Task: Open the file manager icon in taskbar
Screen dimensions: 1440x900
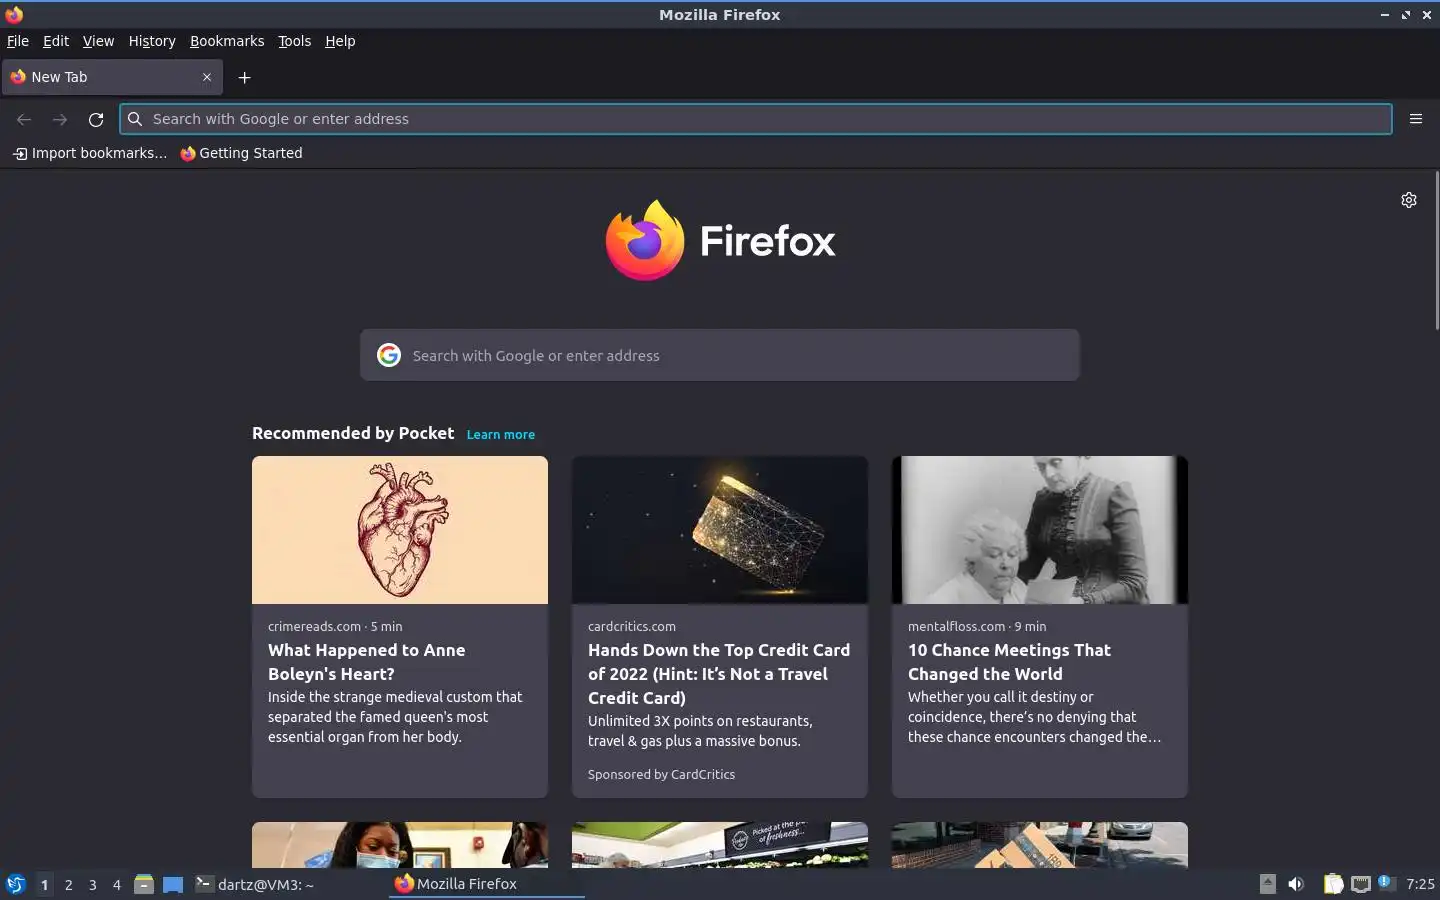Action: pyautogui.click(x=144, y=884)
